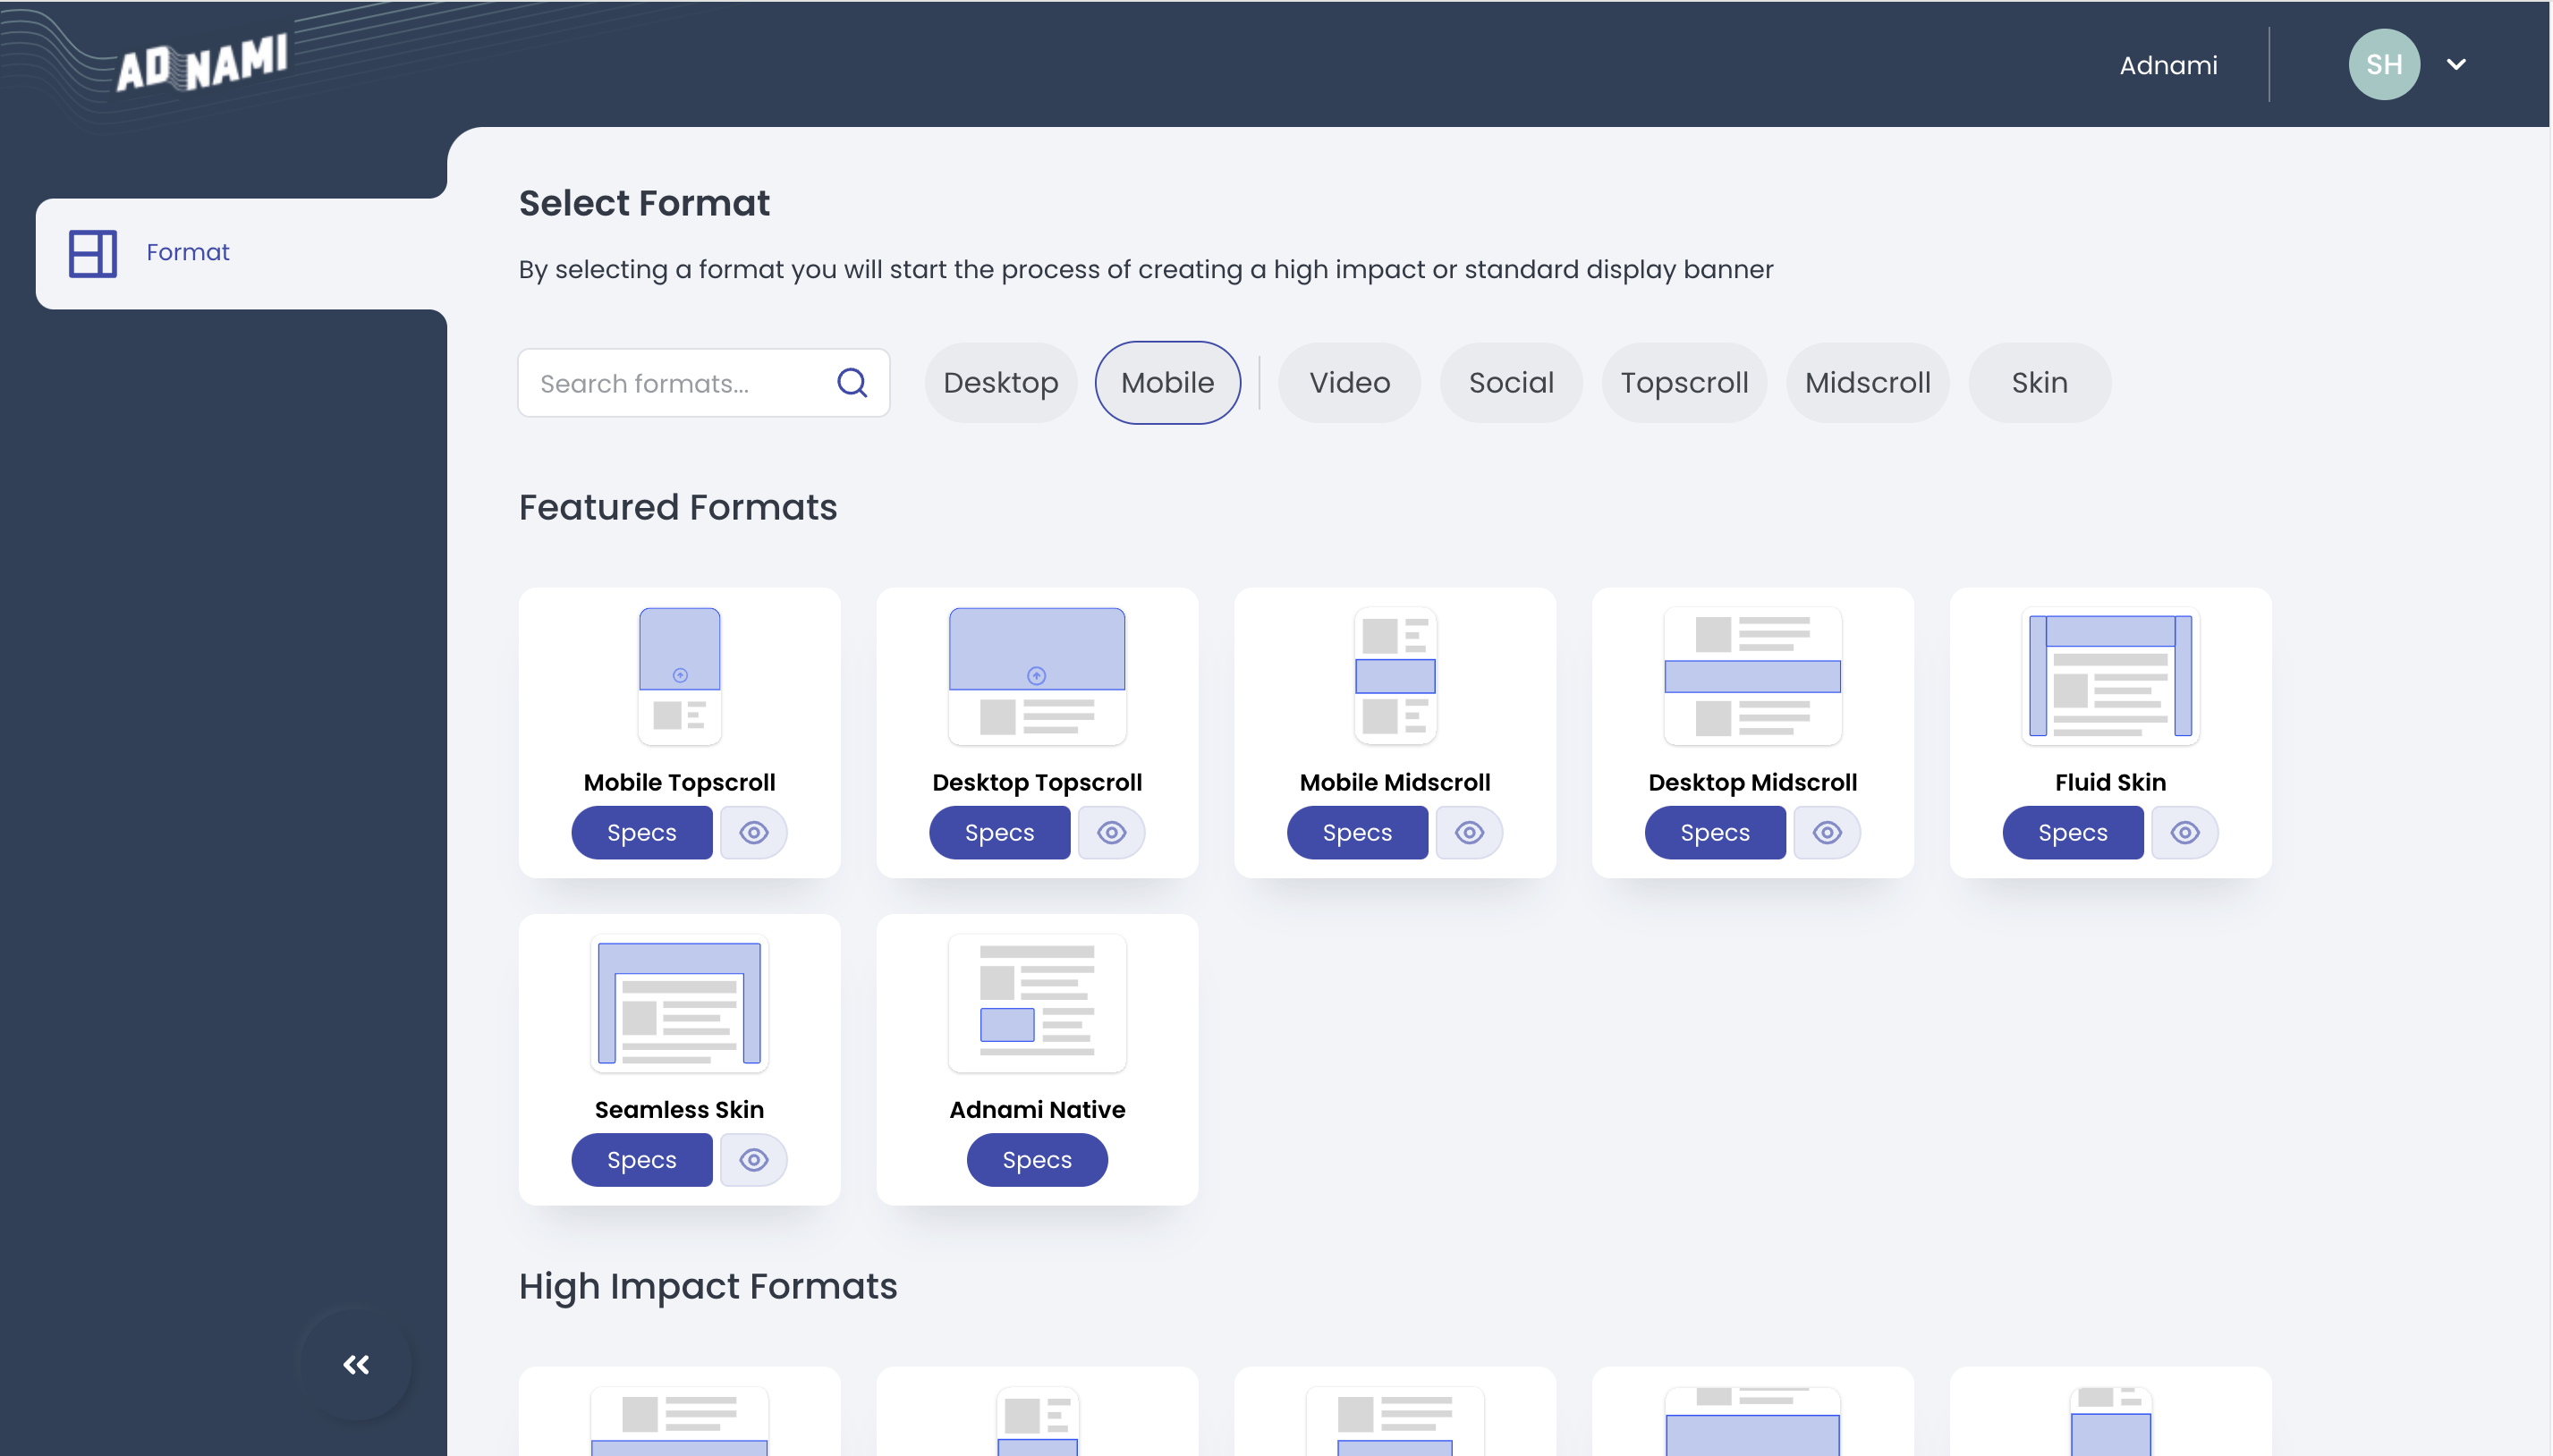Expand the user account dropdown arrow
Screen dimensions: 2553x1456
pyautogui.click(x=2456, y=64)
